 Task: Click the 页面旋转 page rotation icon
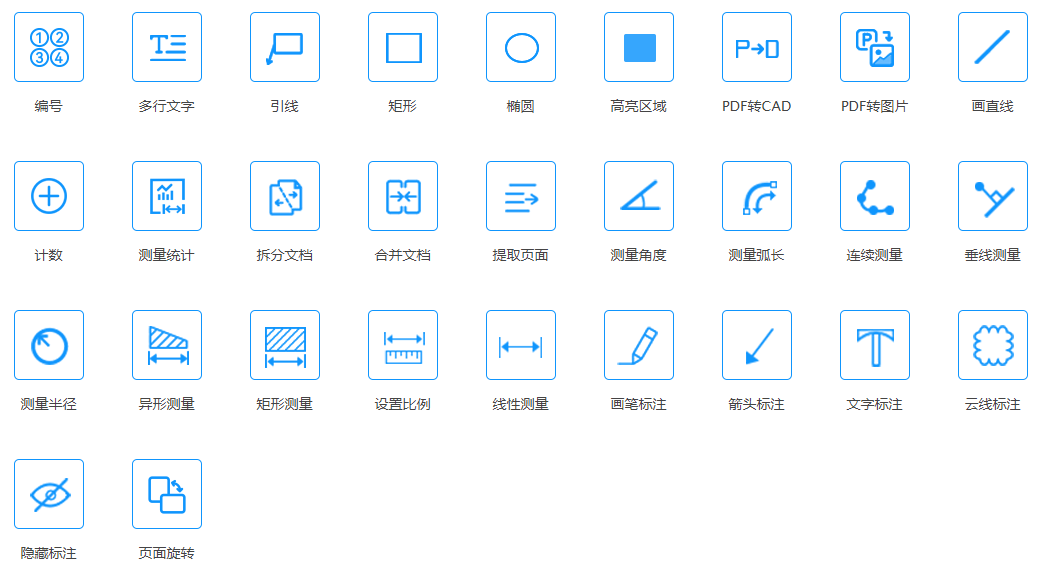coord(167,494)
